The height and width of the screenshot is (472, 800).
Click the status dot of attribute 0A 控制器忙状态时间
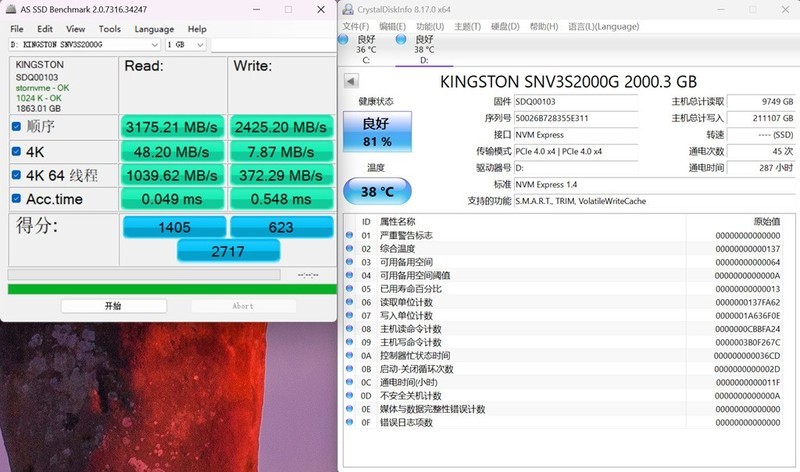[x=349, y=355]
